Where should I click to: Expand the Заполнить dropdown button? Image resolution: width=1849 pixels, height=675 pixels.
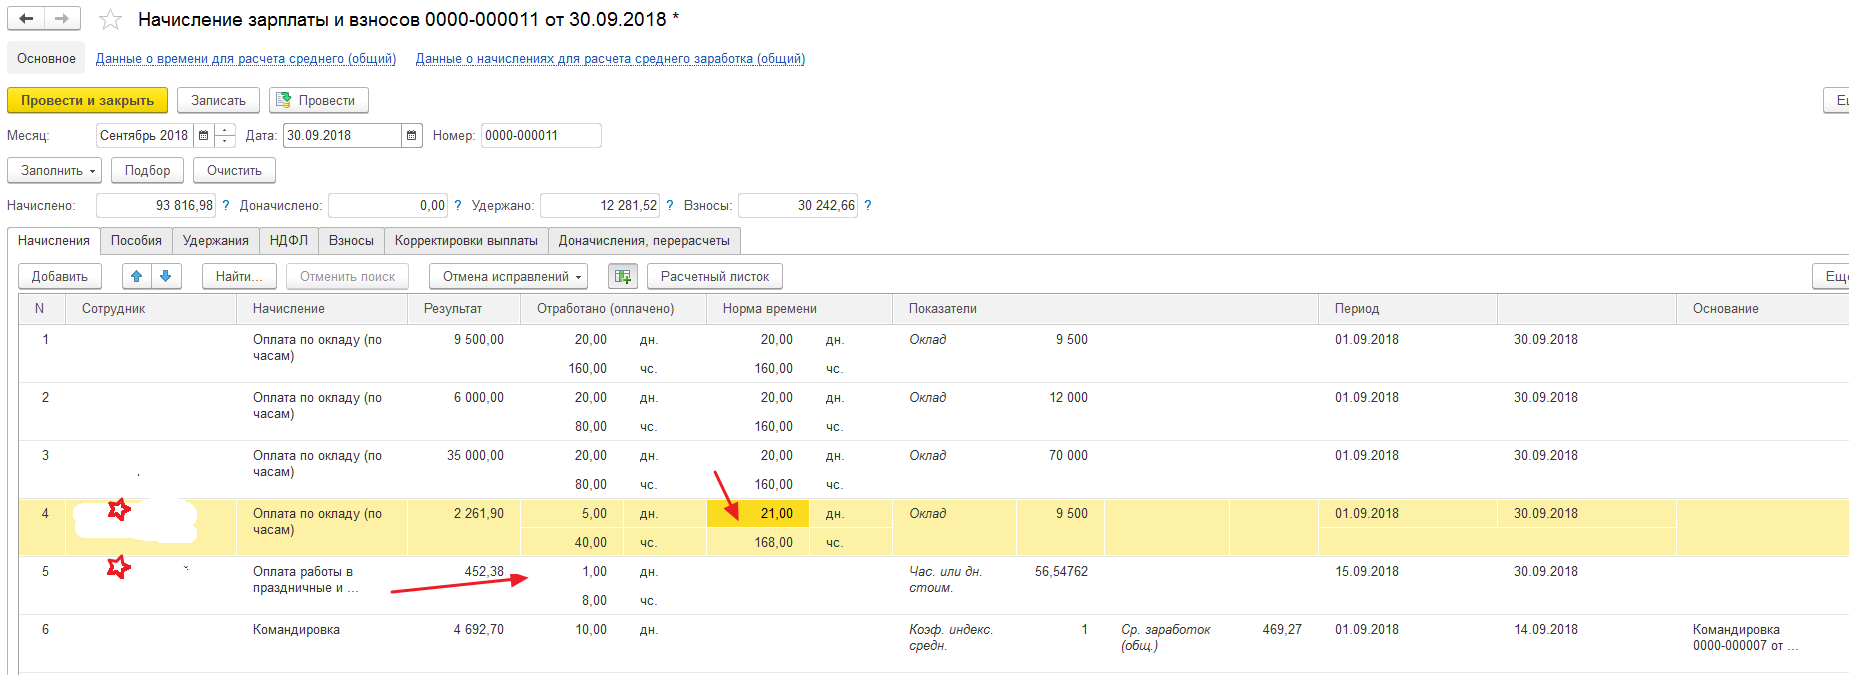pyautogui.click(x=54, y=171)
